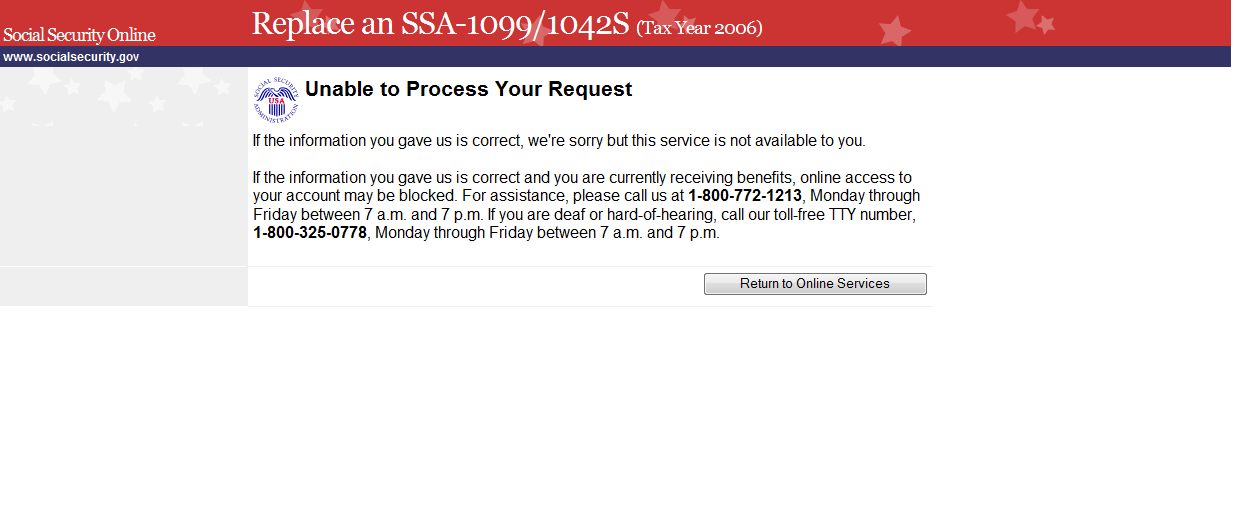
Task: Click the Social Security Administration seal icon
Action: point(276,99)
